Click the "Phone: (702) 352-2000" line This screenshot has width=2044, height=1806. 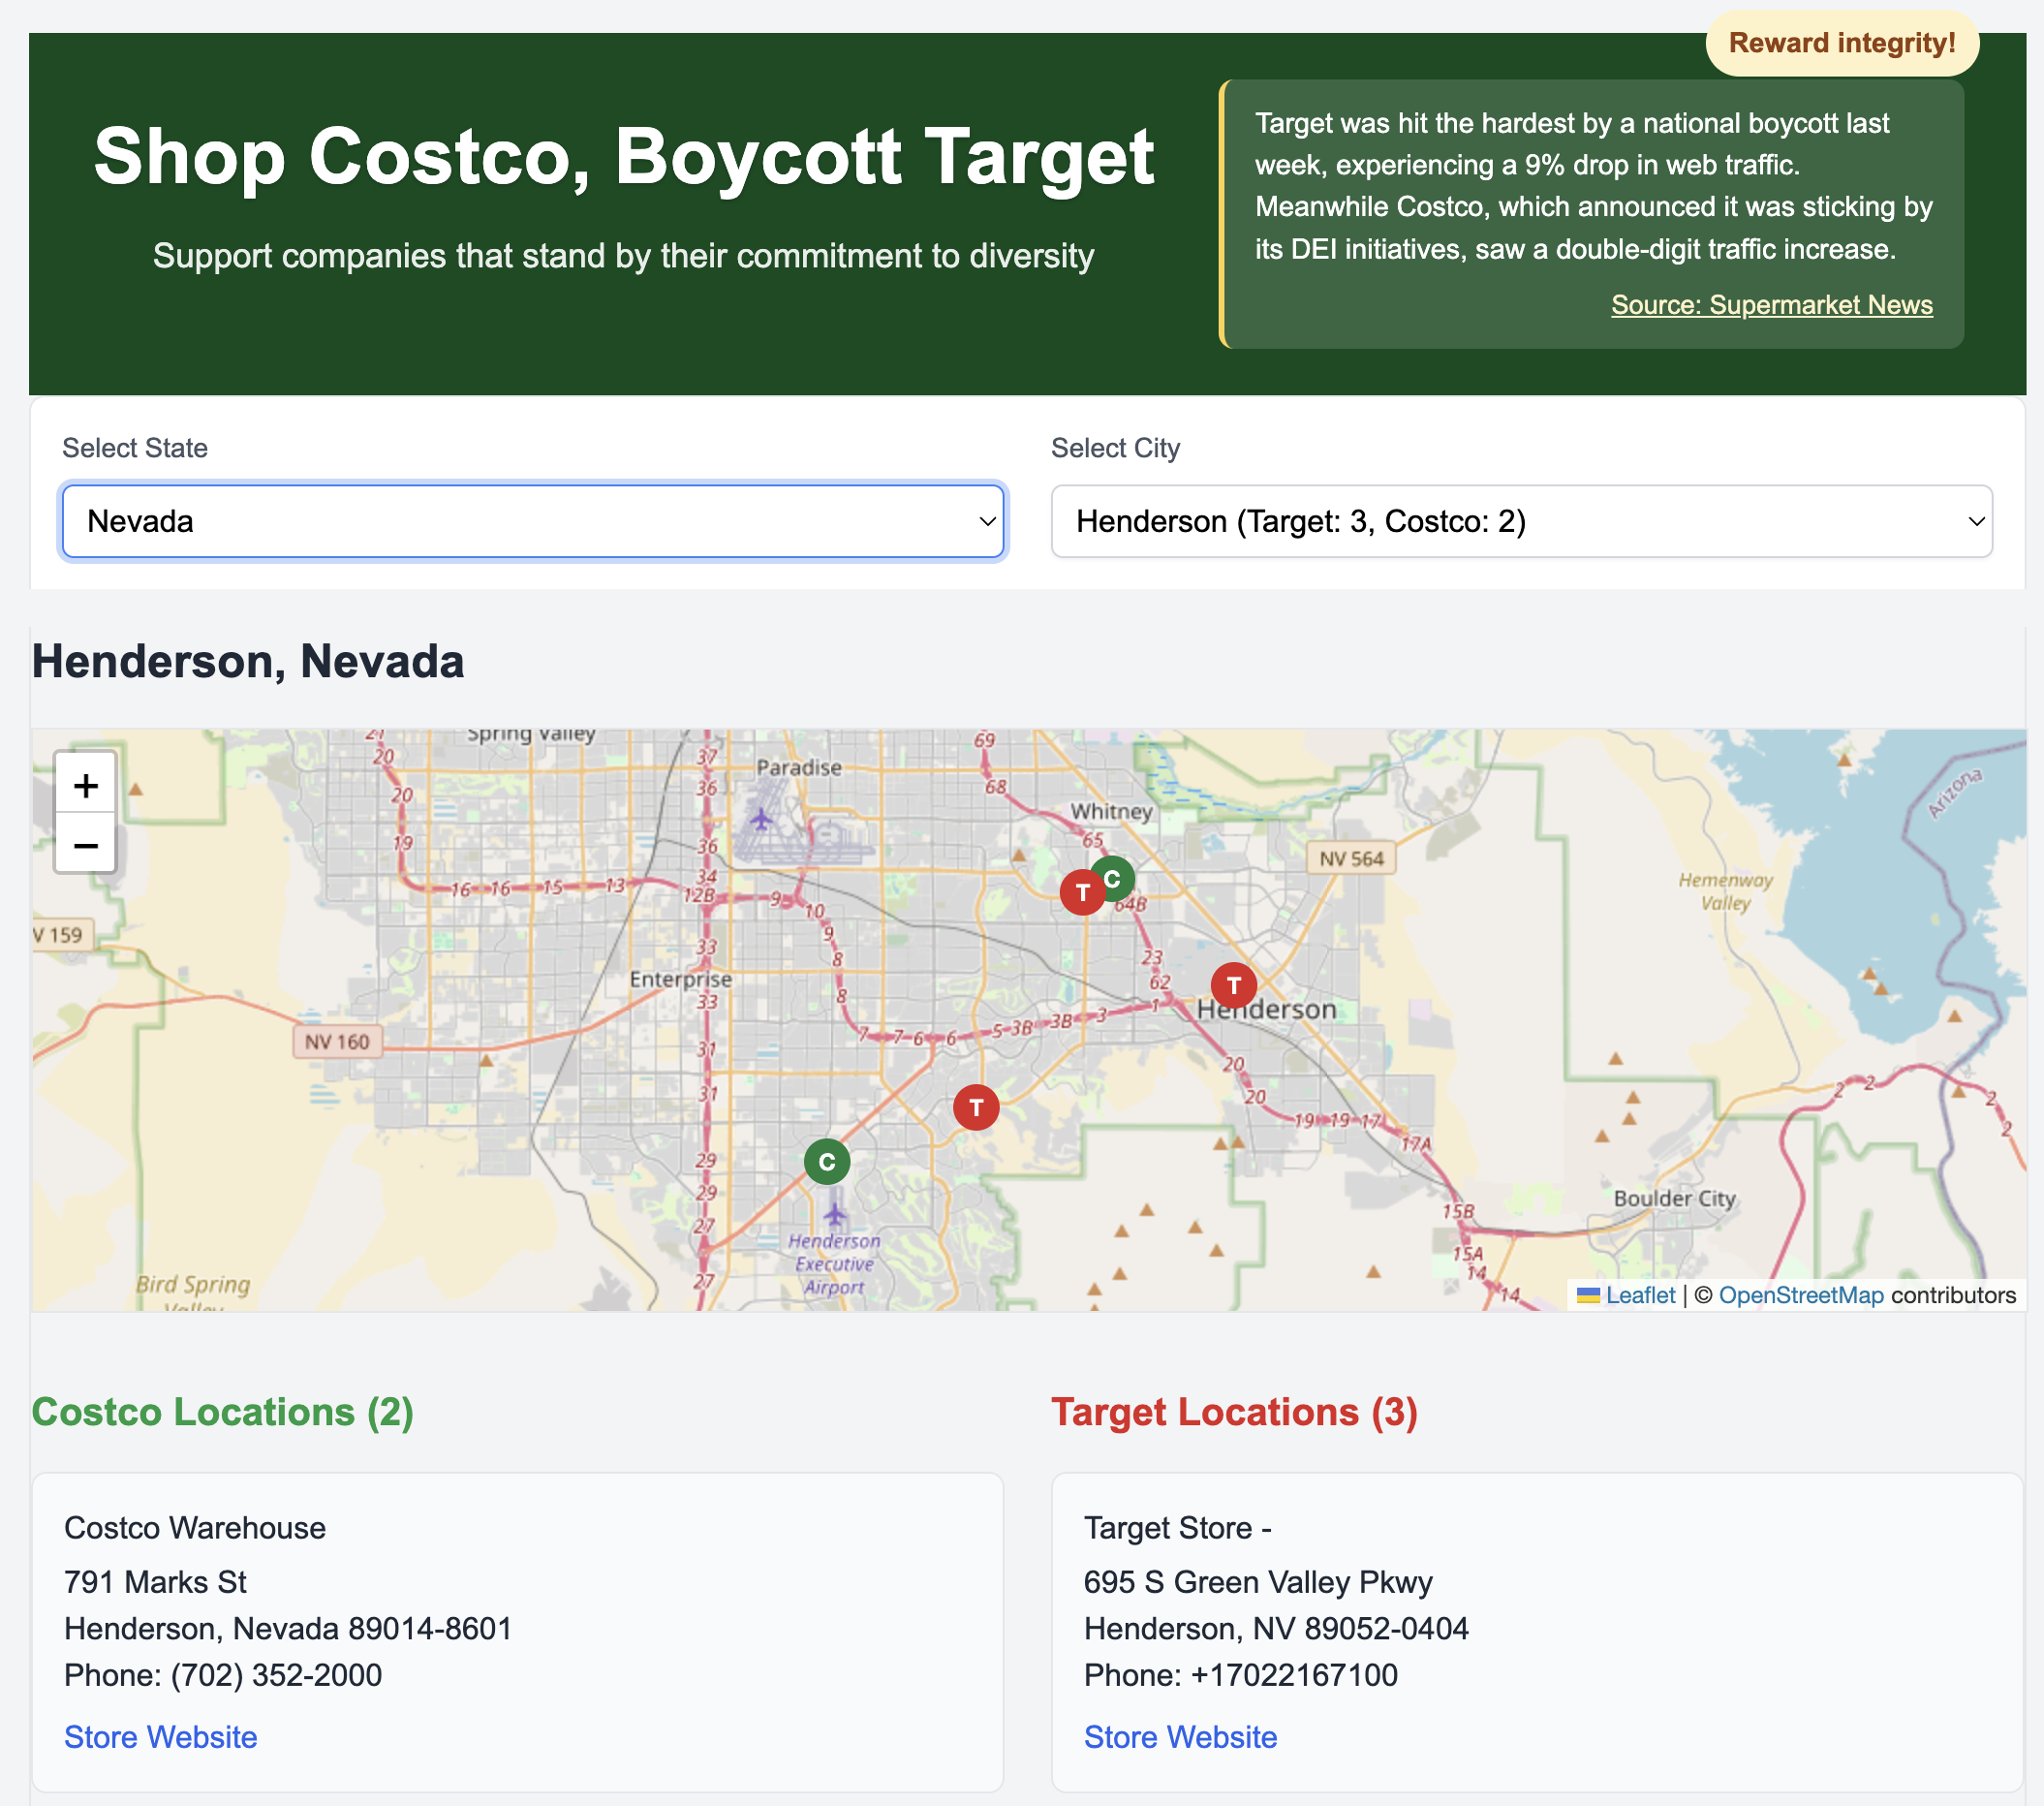223,1675
